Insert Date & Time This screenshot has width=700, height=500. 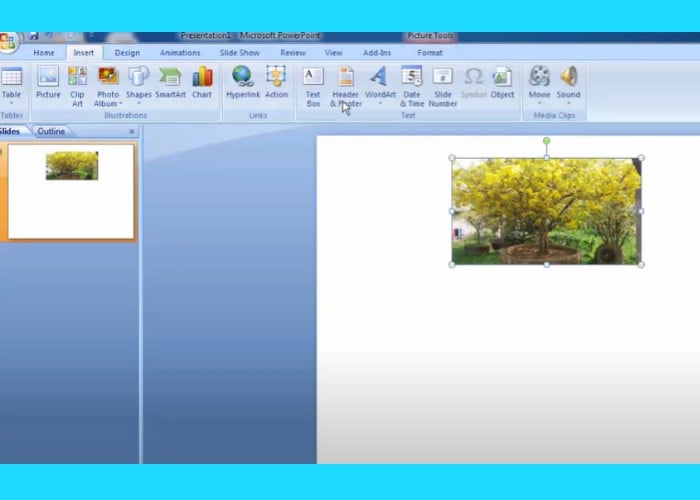[412, 87]
